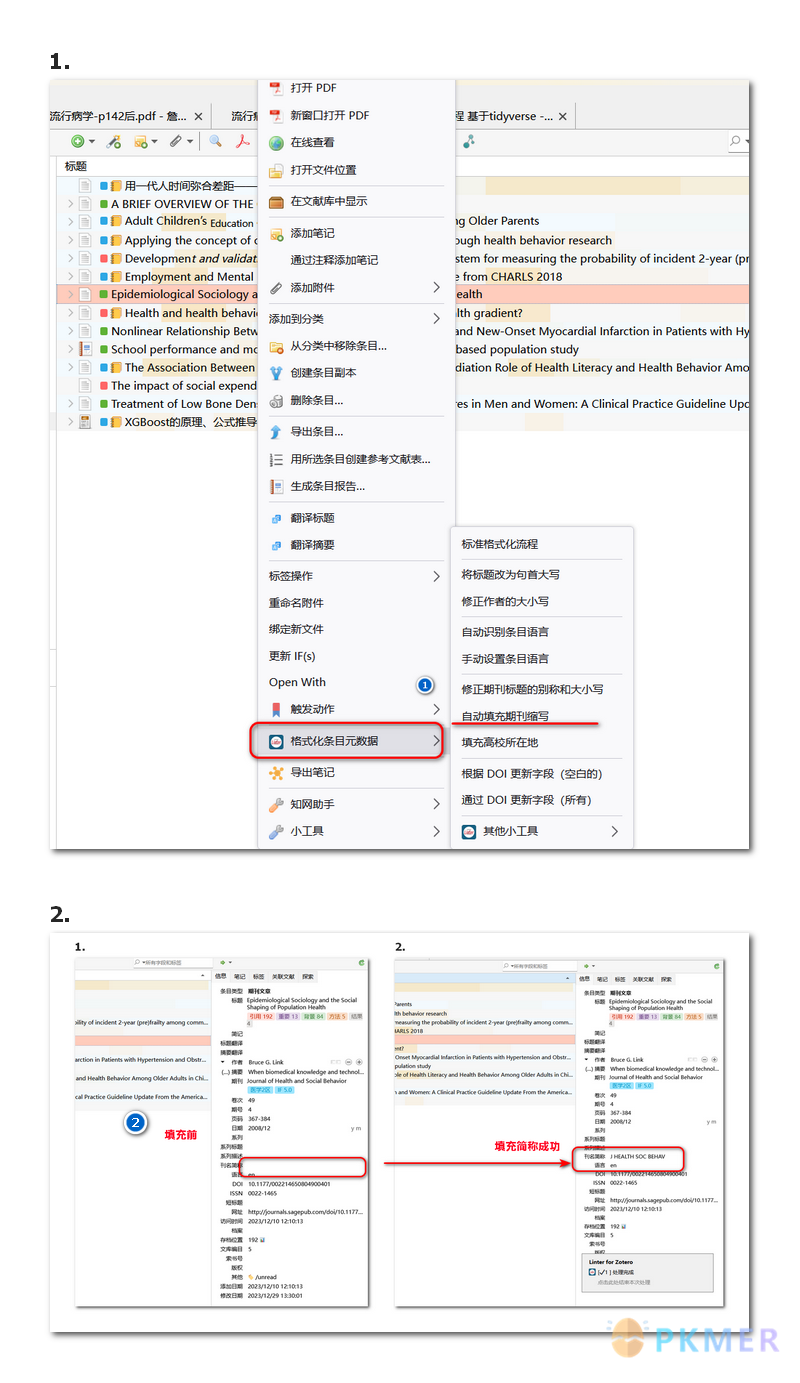Close the 流行病学-p142后.pdf tab
Image resolution: width=800 pixels, height=1383 pixels.
tap(198, 116)
